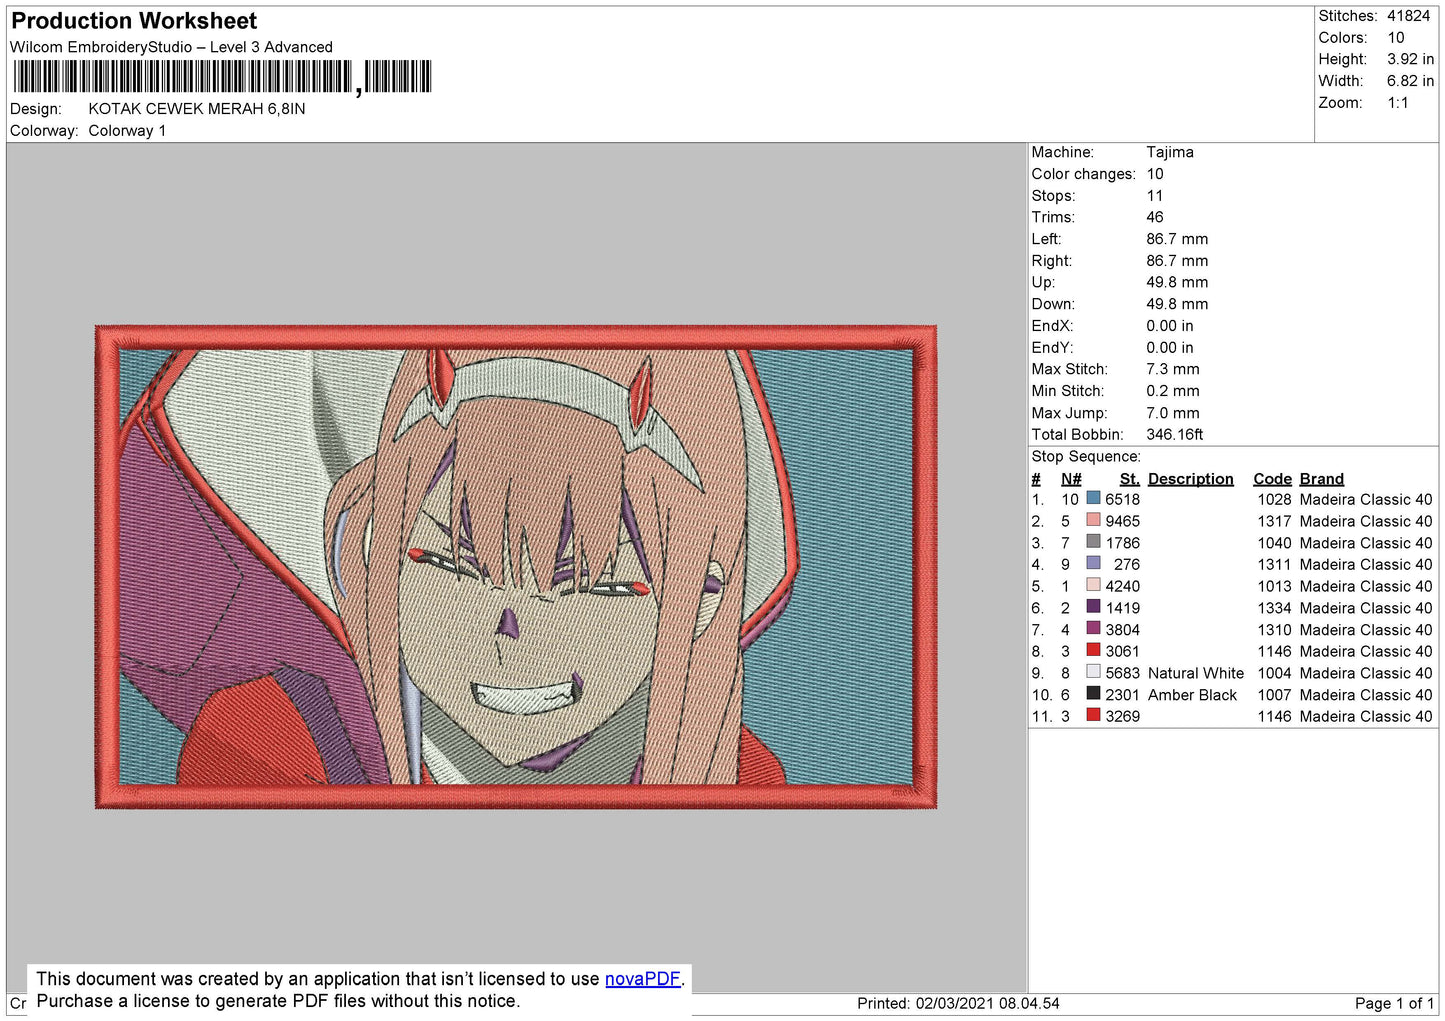
Task: Click the gray swatch for stop 3
Action: (x=1094, y=542)
